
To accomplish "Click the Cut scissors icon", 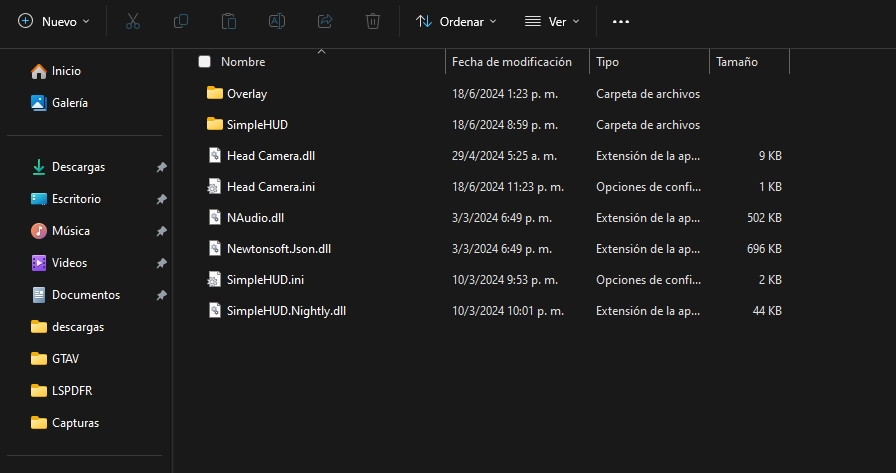I will [133, 21].
